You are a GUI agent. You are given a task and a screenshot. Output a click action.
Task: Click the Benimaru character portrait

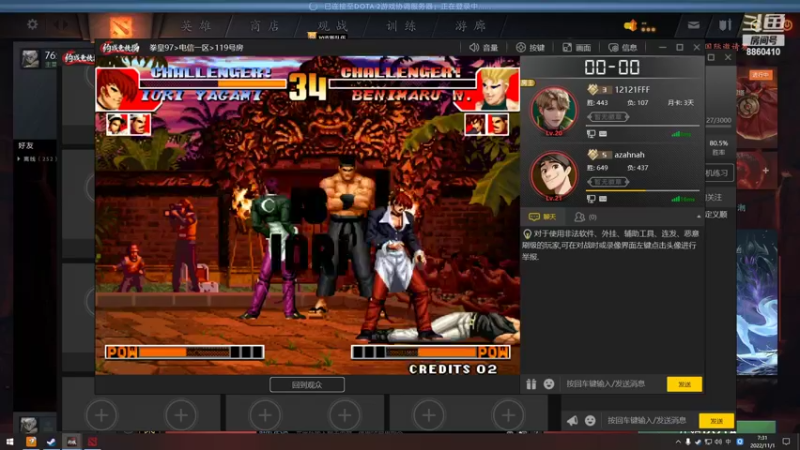(497, 89)
